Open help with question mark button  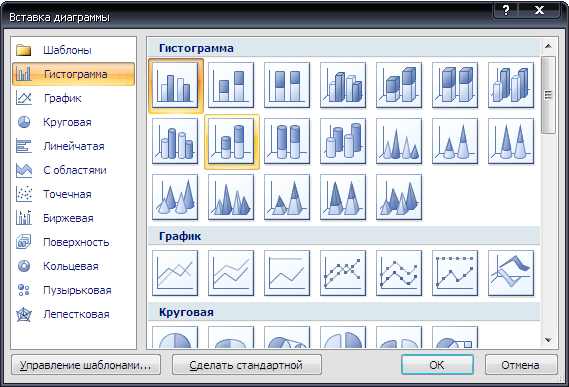coord(506,10)
